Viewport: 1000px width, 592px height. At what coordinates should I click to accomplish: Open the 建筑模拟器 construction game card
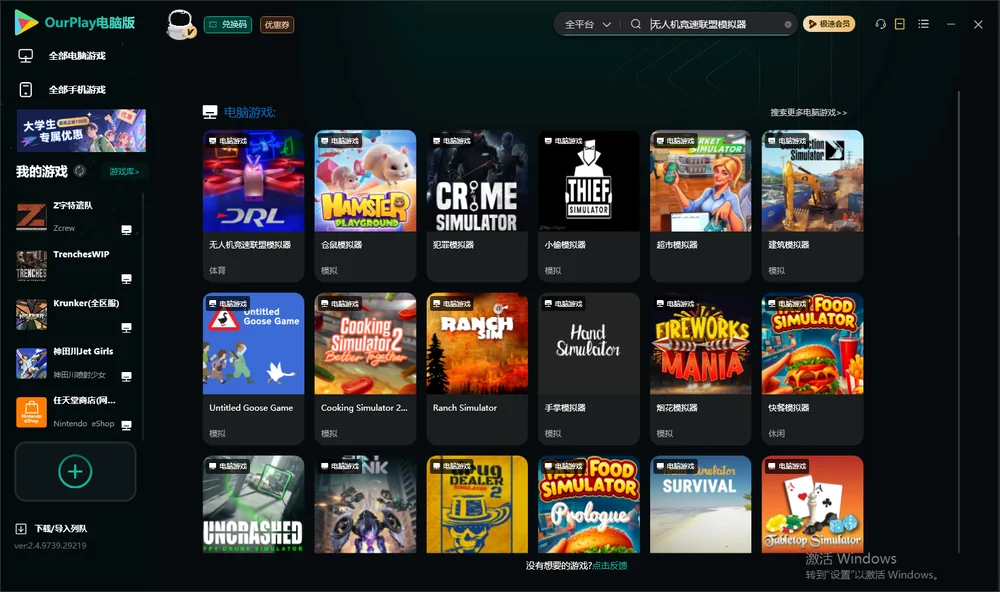point(812,205)
